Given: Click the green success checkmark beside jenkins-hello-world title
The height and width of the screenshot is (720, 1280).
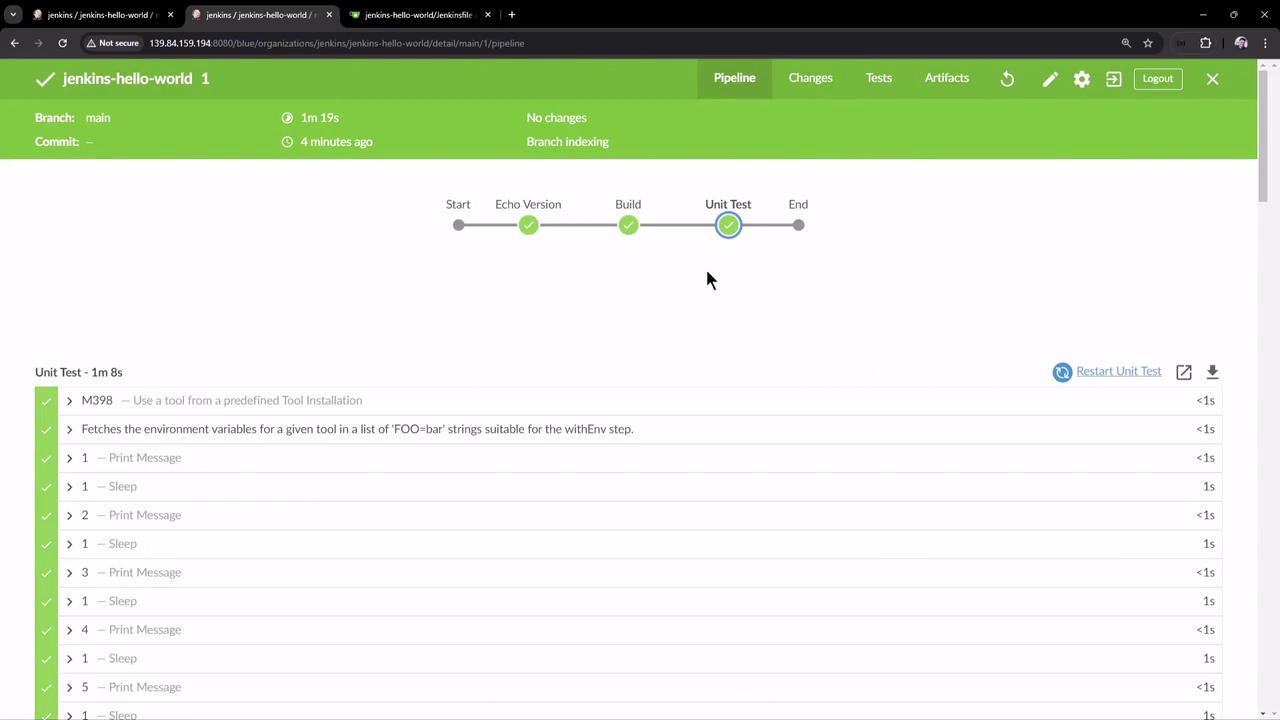Looking at the screenshot, I should click(x=45, y=79).
